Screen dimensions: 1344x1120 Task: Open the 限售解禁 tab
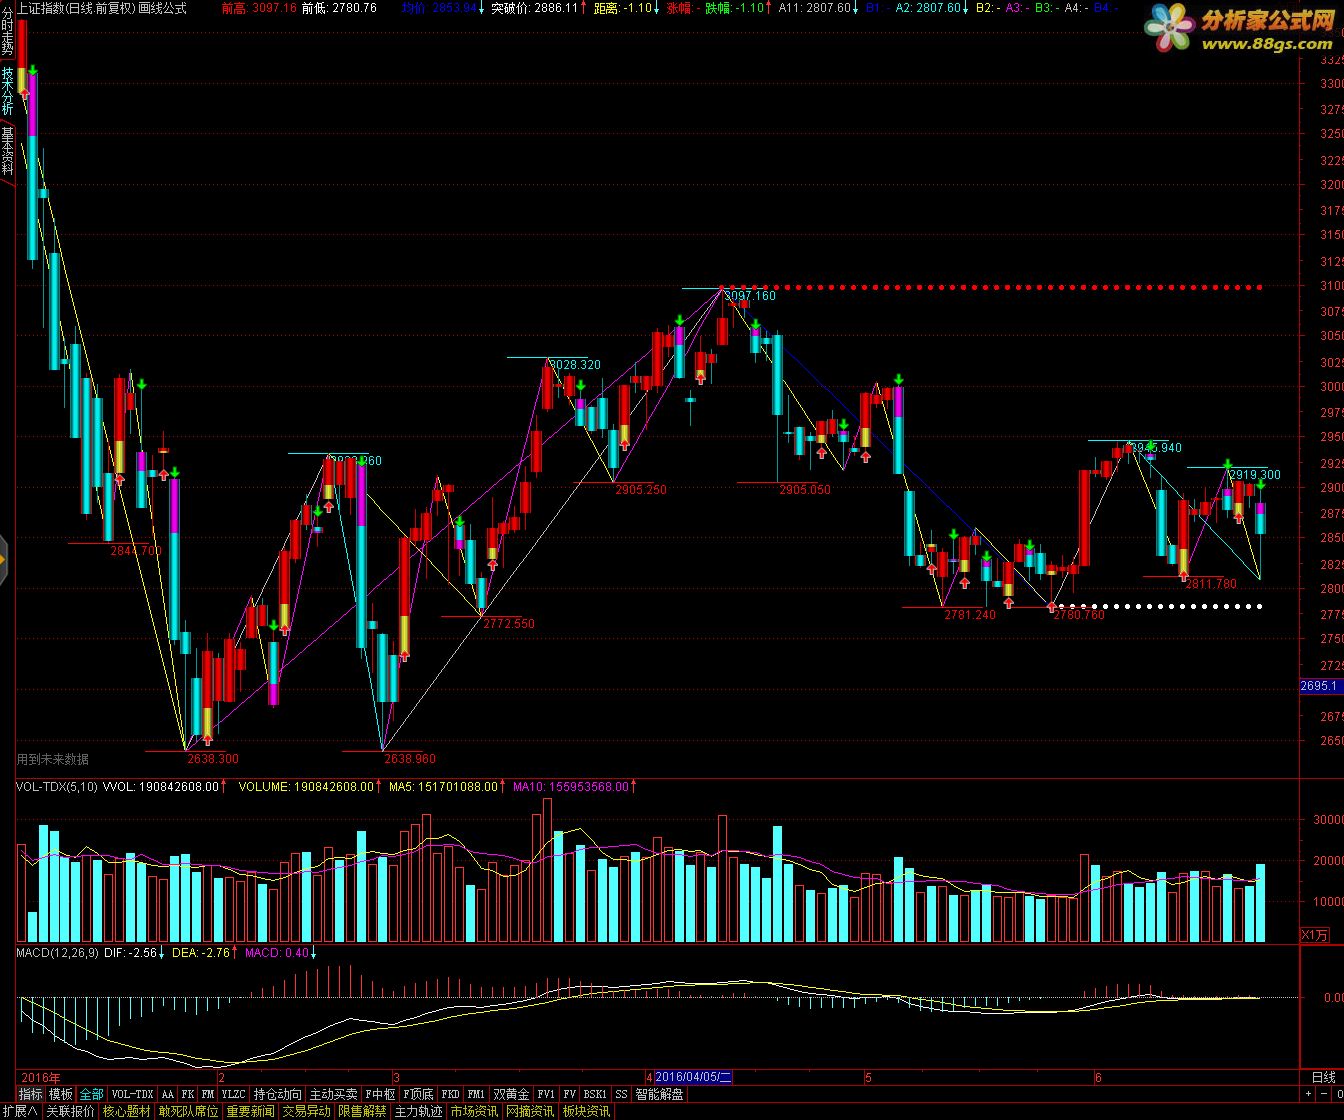coord(362,1111)
